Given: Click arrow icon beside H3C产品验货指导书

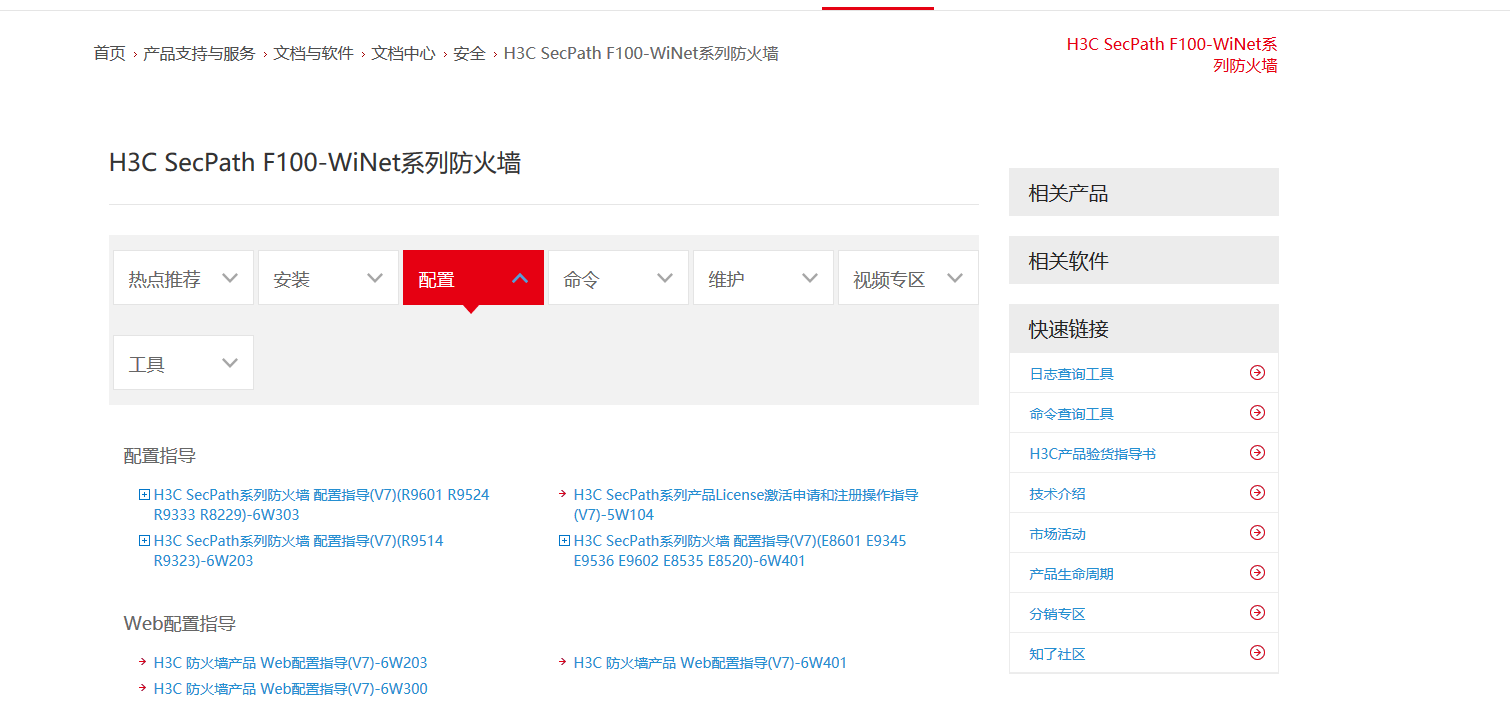Looking at the screenshot, I should pos(1257,453).
